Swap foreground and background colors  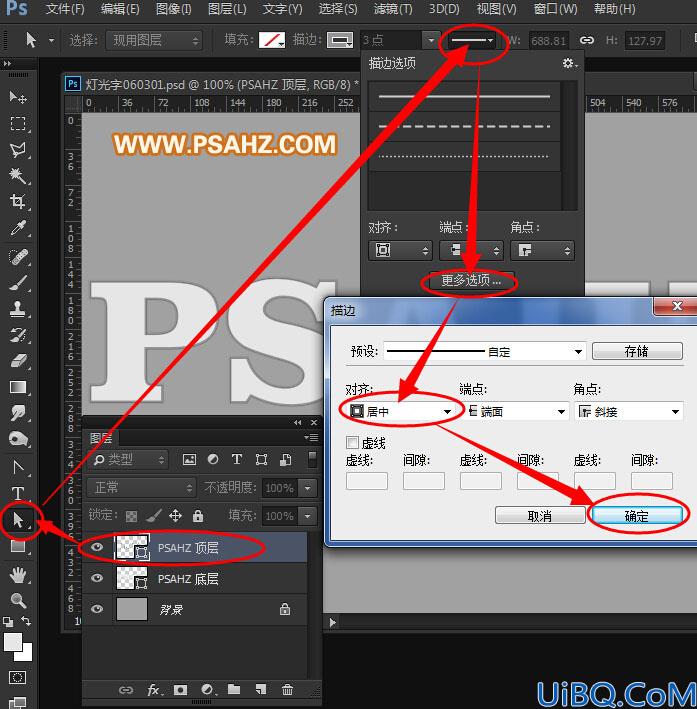click(x=26, y=621)
